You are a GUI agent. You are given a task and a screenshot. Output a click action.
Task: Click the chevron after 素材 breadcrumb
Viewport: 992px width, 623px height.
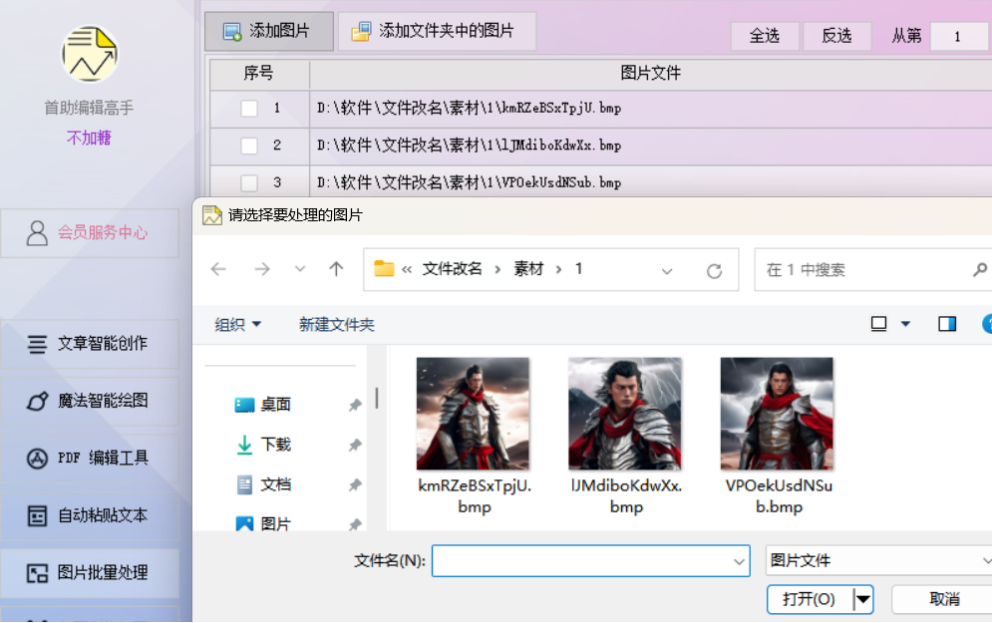559,269
